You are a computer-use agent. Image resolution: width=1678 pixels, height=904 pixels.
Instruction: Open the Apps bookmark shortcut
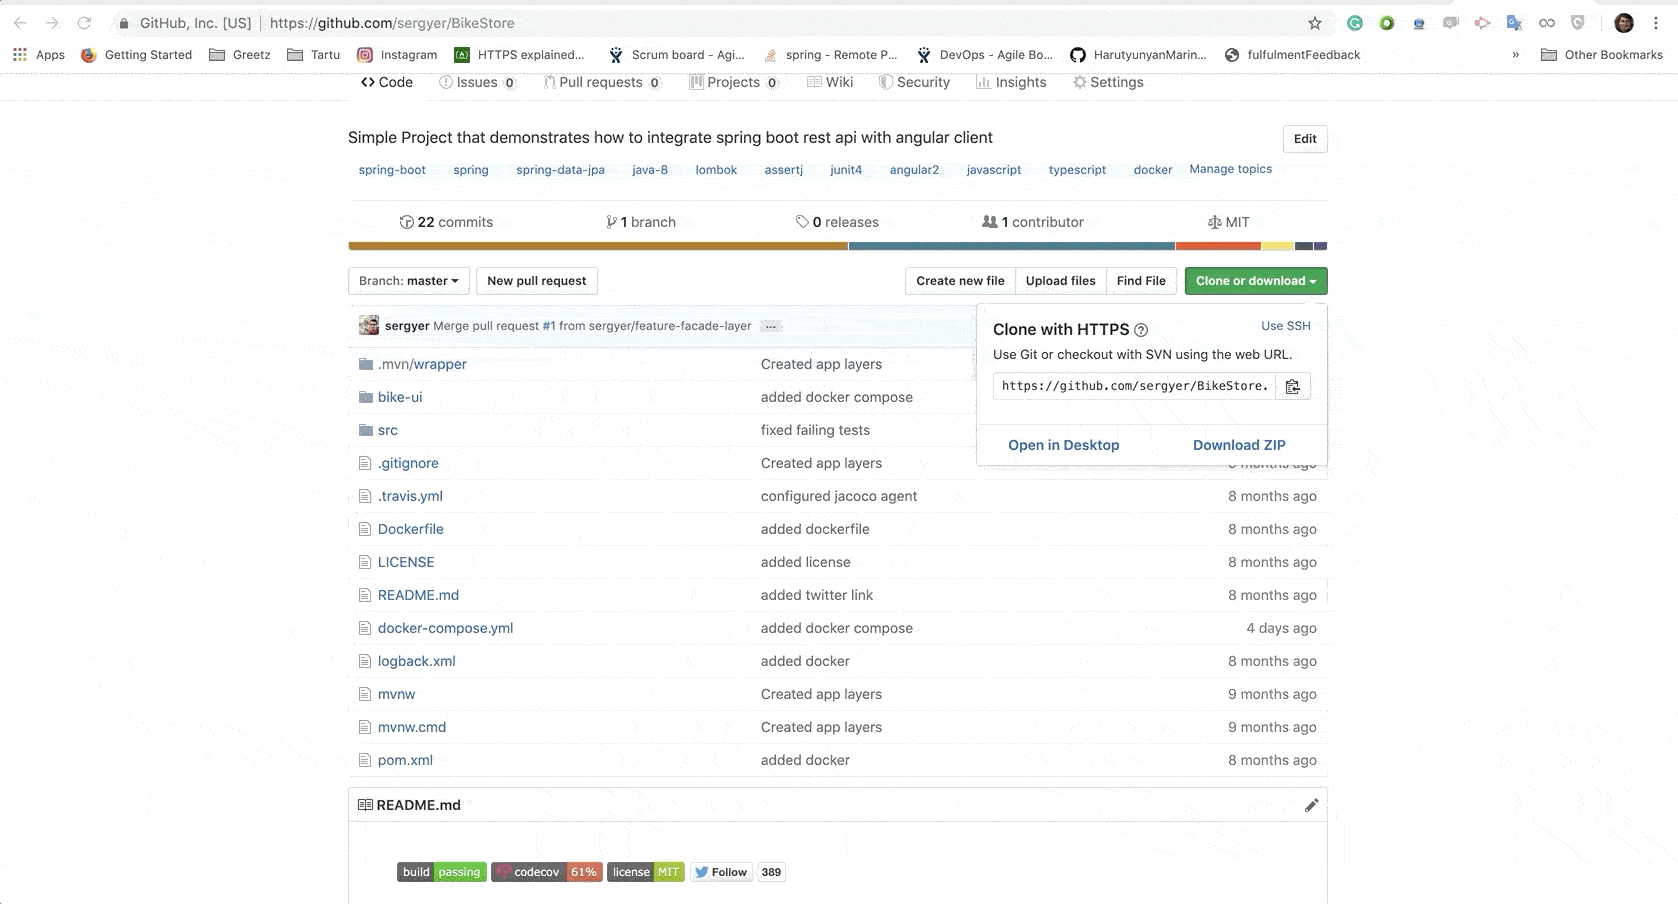tap(39, 55)
